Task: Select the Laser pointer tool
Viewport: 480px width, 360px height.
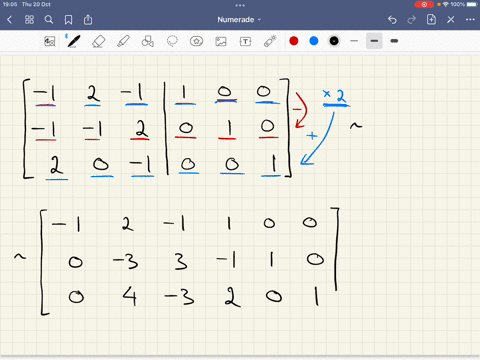Action: click(270, 41)
